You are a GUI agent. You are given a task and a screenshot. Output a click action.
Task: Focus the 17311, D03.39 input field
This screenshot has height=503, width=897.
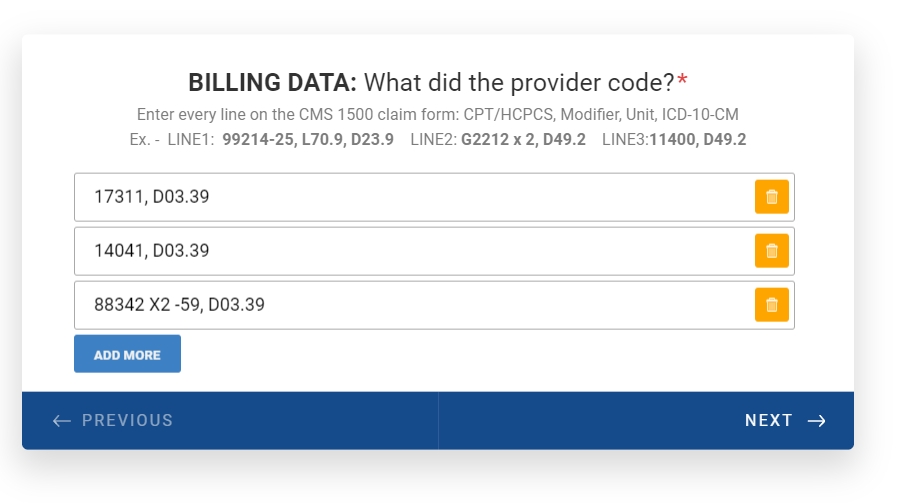(x=410, y=197)
